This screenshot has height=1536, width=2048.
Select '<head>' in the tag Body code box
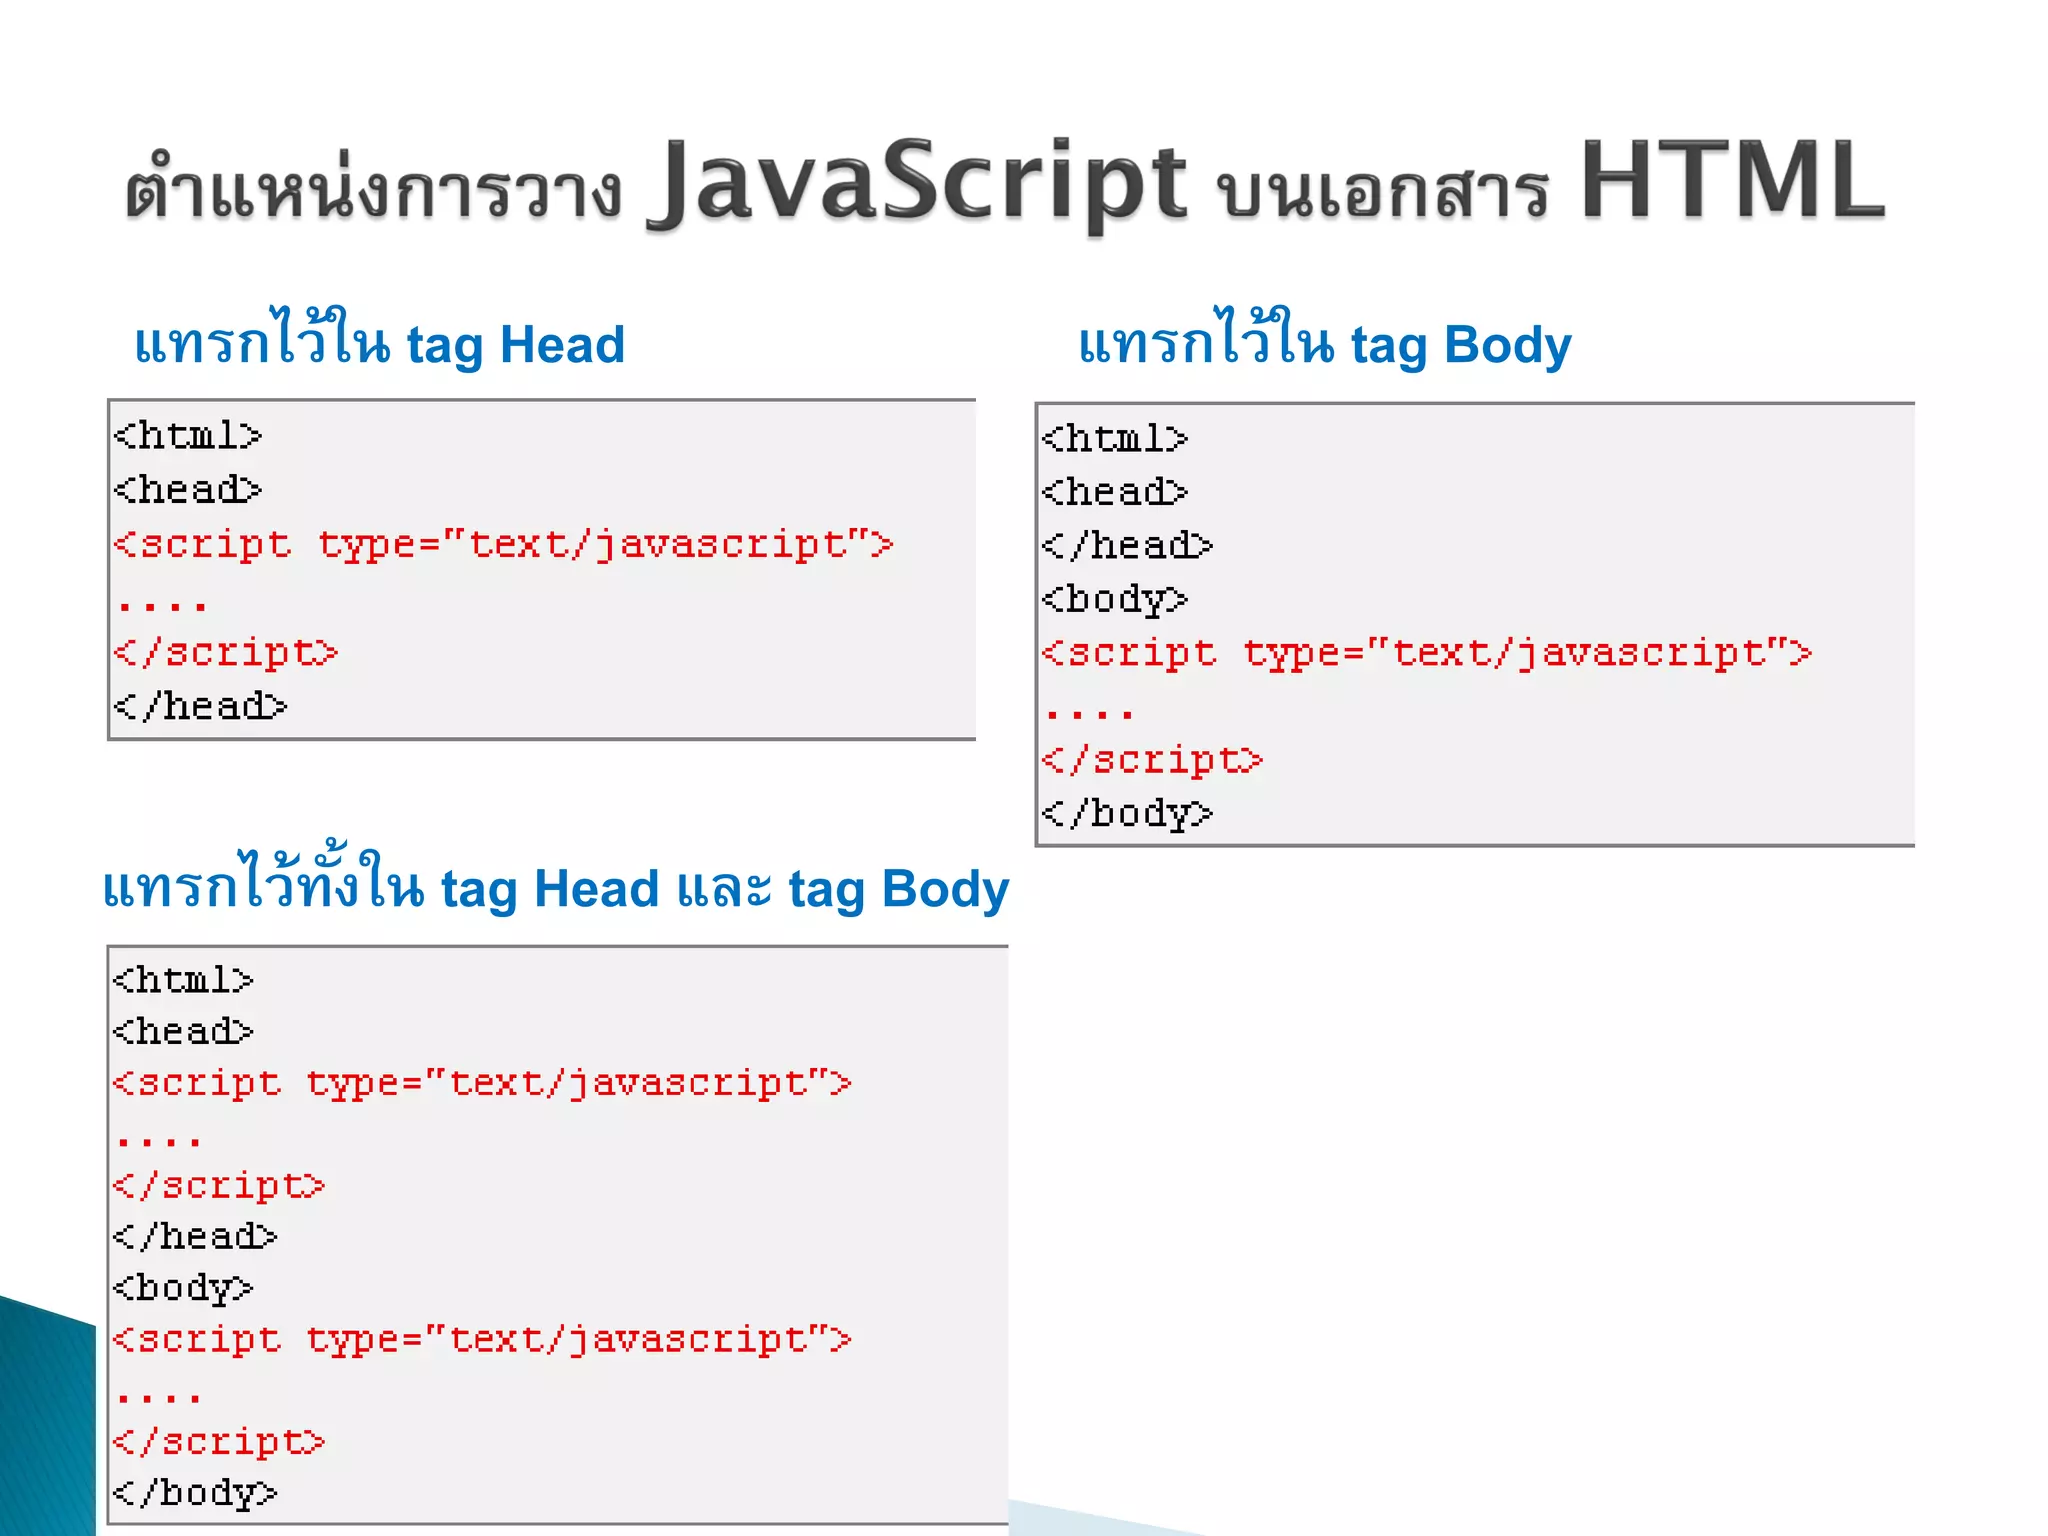pyautogui.click(x=1114, y=492)
